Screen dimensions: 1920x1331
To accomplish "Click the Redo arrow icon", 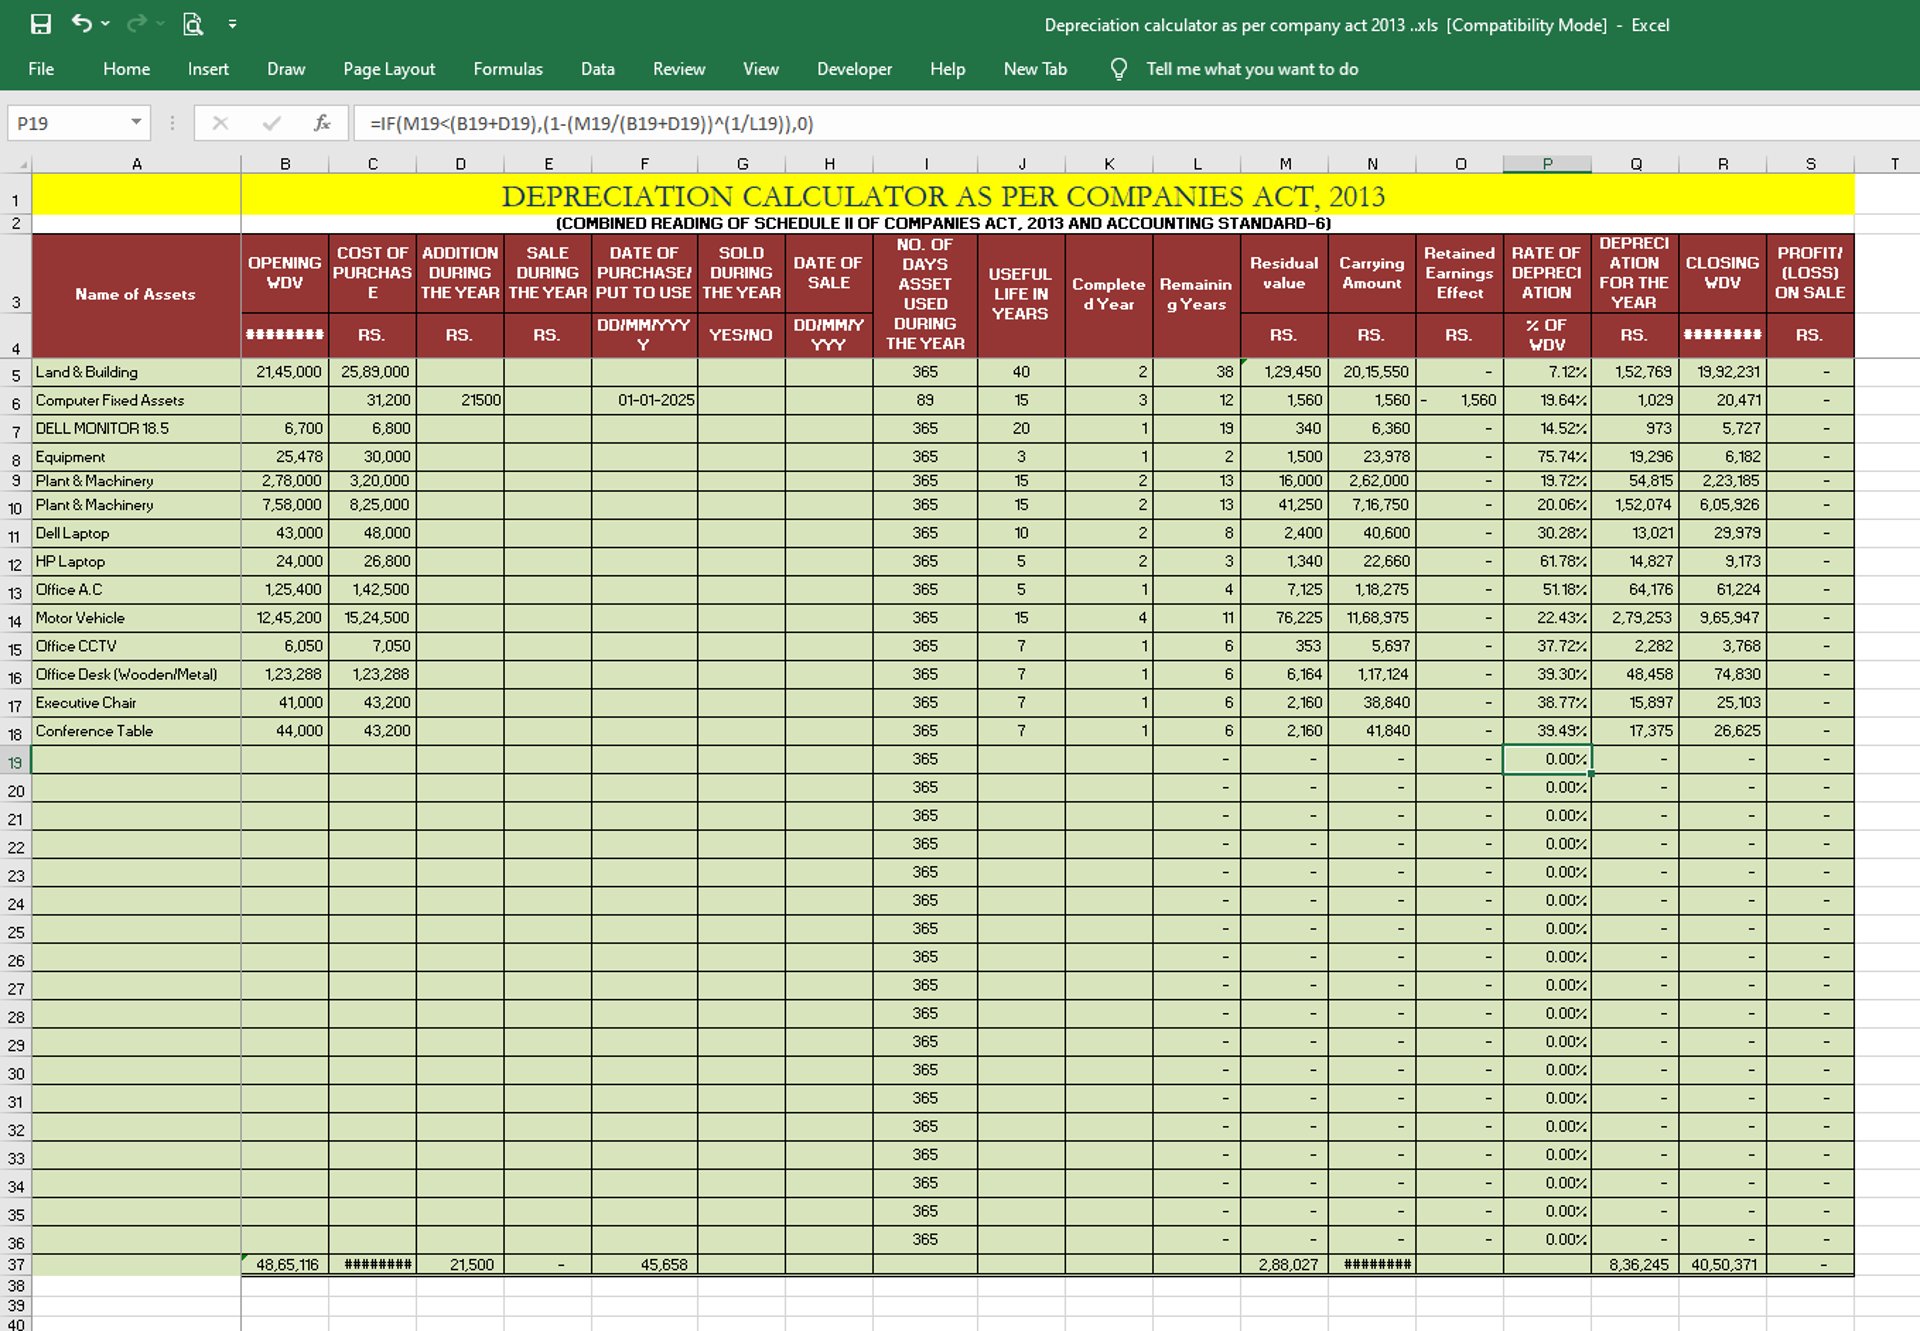I will 136,23.
